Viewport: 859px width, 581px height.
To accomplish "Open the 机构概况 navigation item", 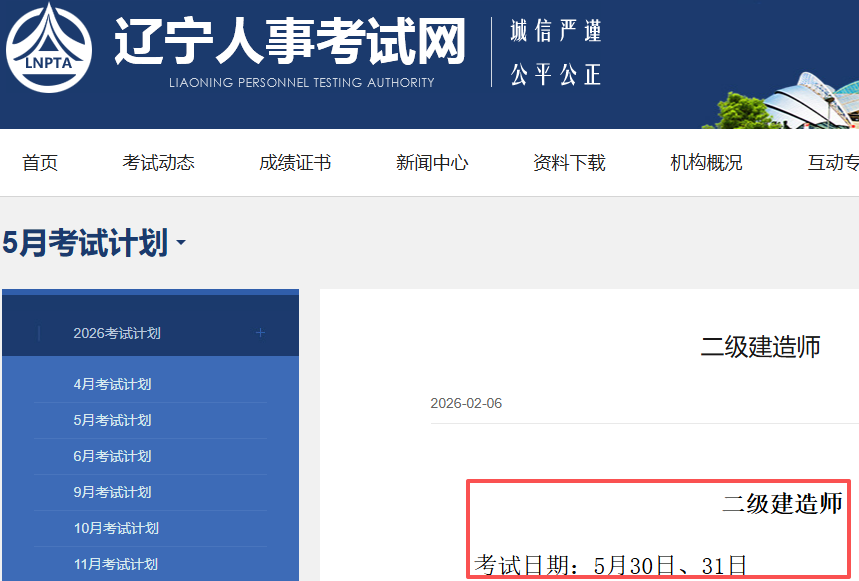I will (x=706, y=163).
